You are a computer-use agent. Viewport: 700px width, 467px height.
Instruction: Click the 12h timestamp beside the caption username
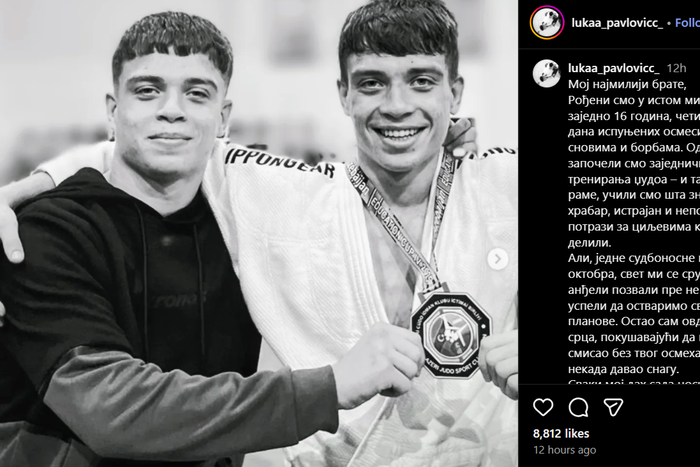(x=676, y=68)
